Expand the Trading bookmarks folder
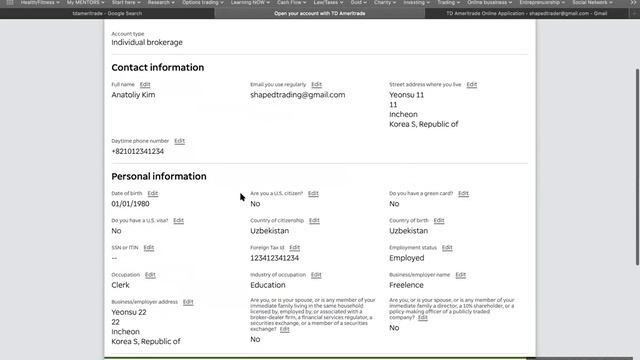Screen dimensions: 640x360 pos(448,2)
